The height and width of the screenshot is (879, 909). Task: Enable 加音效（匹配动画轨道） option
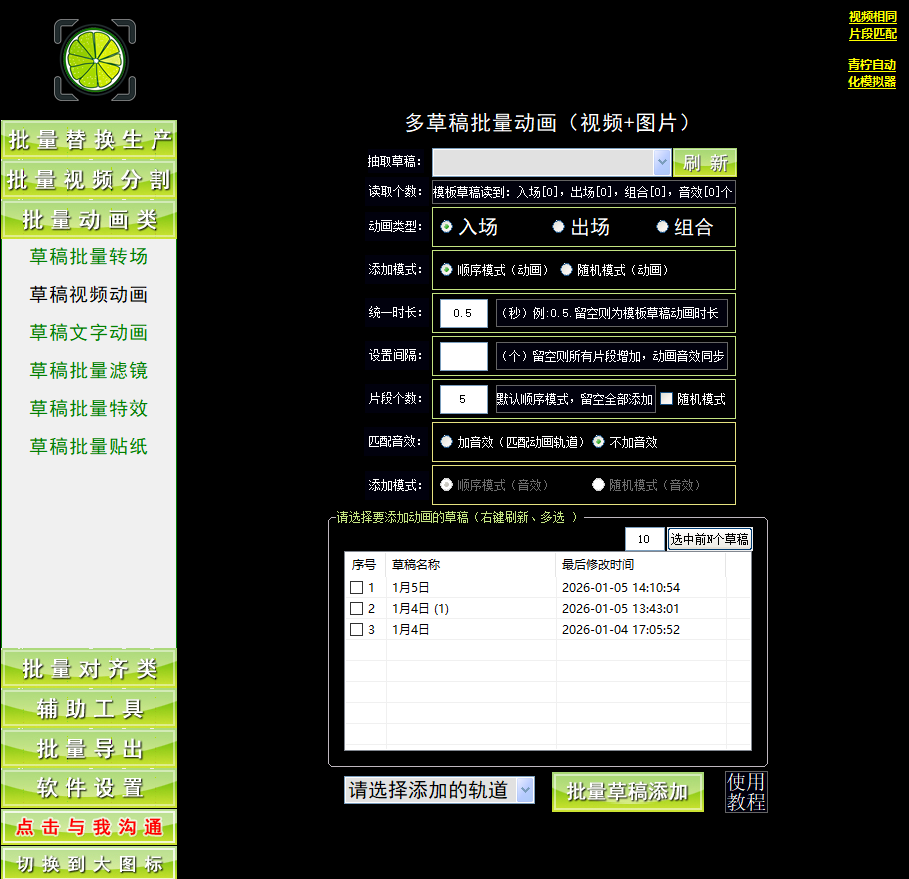444,442
